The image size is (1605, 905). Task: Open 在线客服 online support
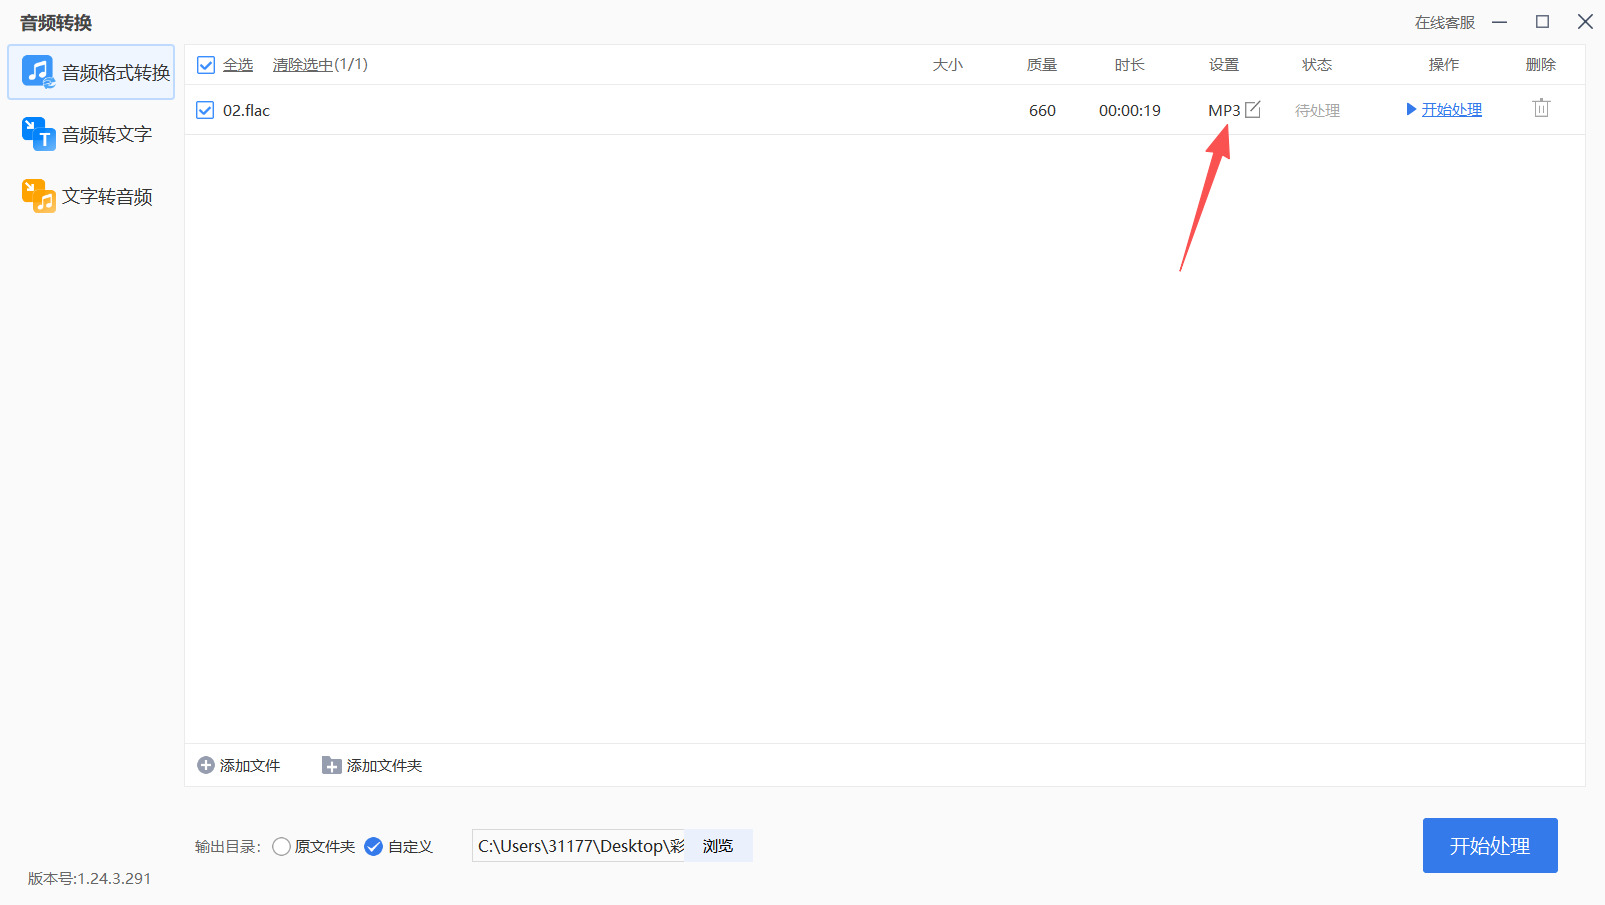[x=1445, y=22]
